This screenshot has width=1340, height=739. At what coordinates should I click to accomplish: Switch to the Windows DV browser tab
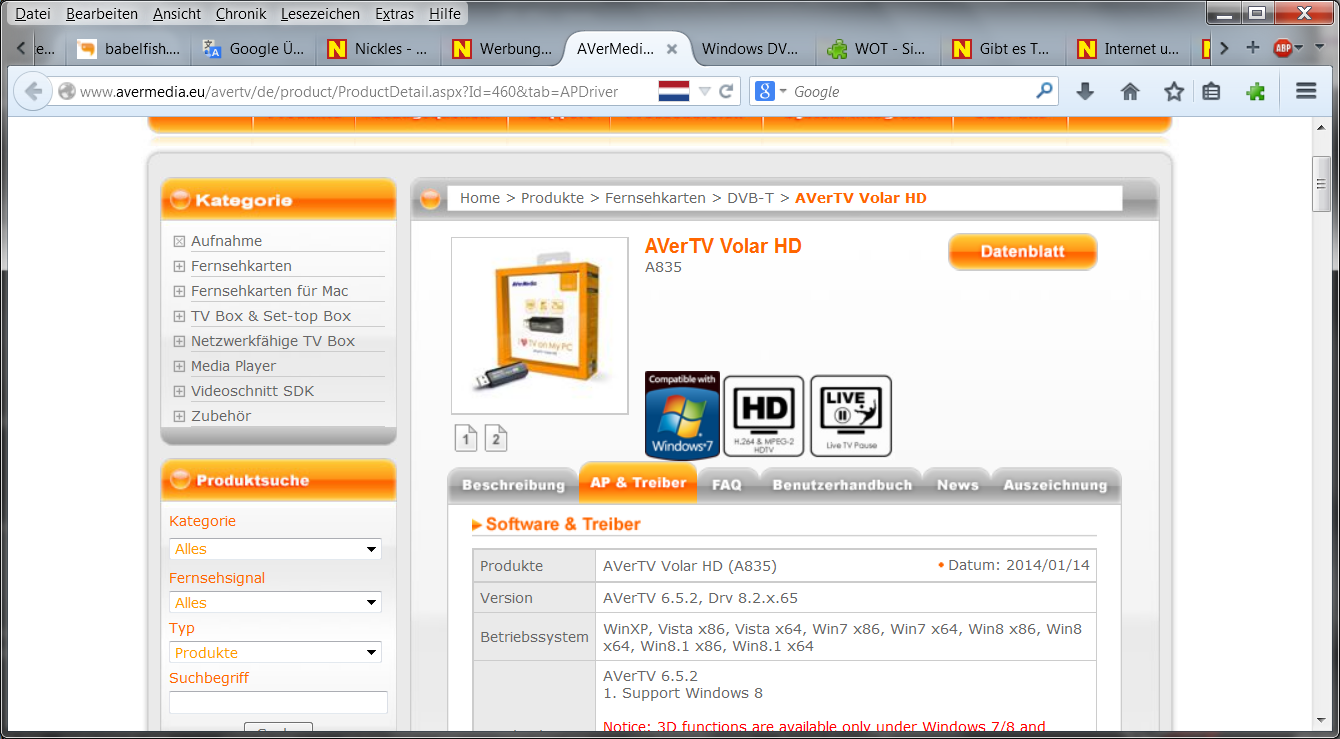749,48
